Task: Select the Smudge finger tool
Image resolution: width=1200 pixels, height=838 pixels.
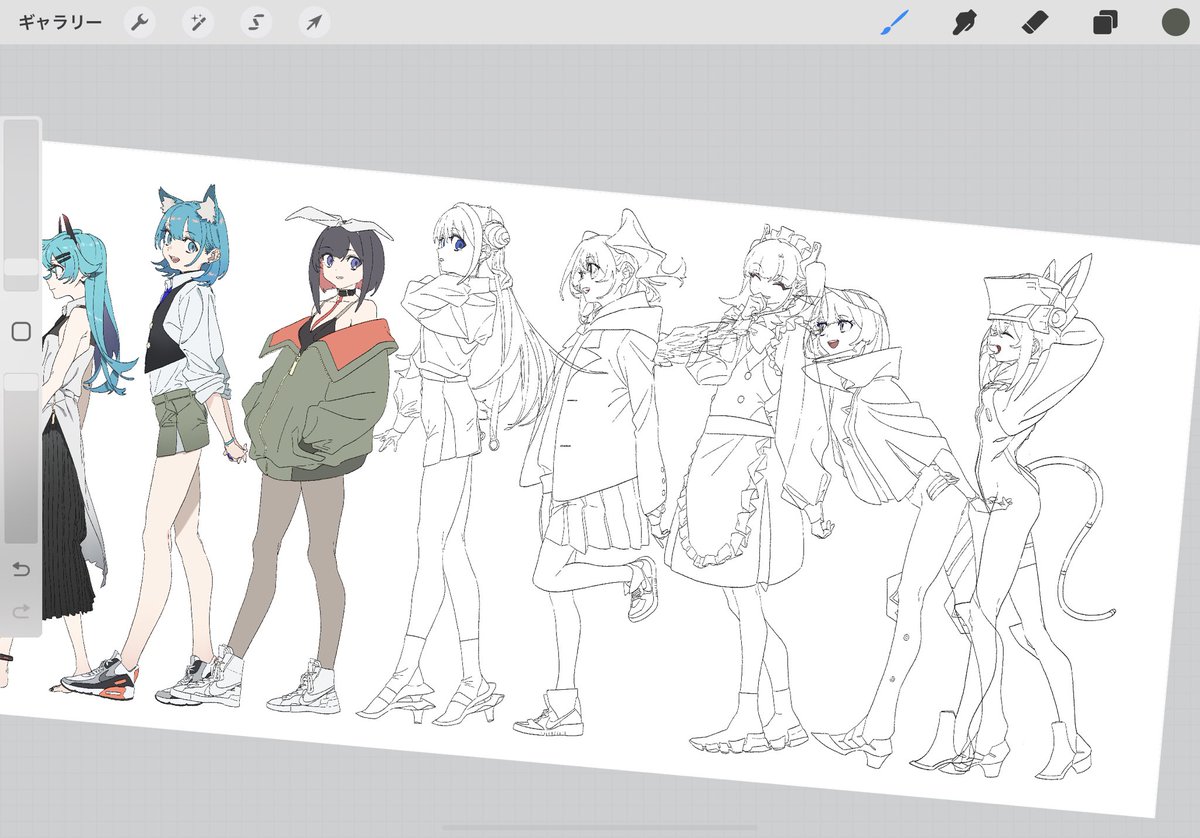Action: (x=964, y=22)
